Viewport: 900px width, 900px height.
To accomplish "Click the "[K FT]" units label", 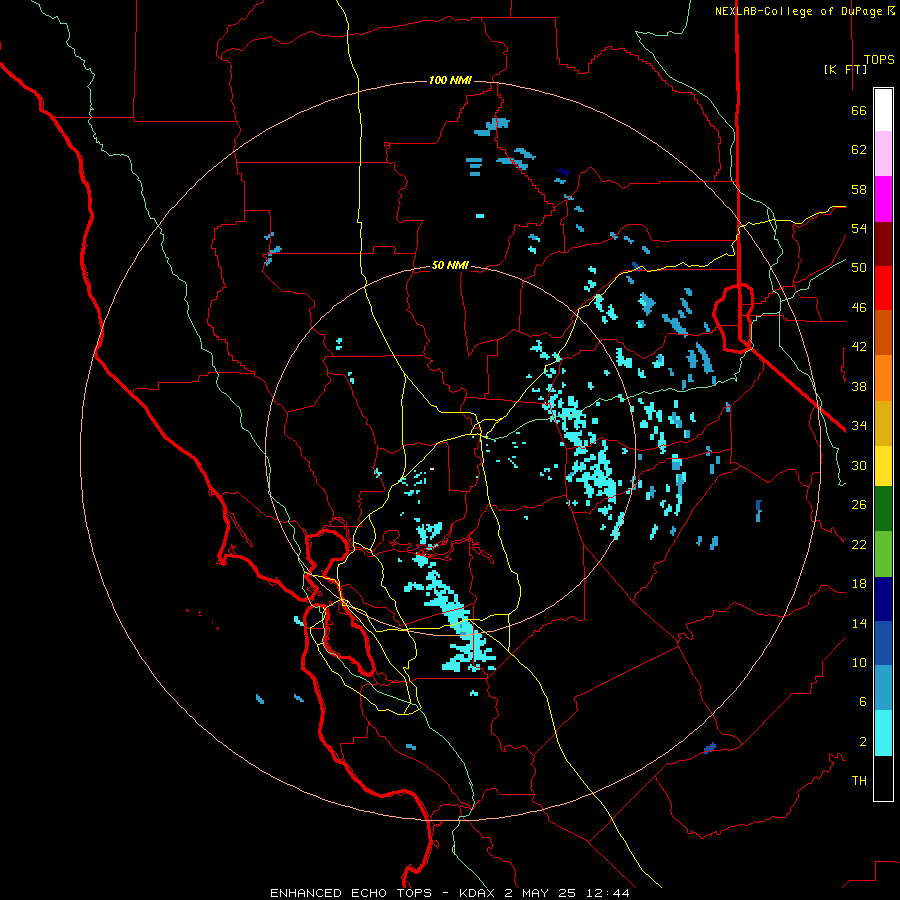I will [x=845, y=69].
